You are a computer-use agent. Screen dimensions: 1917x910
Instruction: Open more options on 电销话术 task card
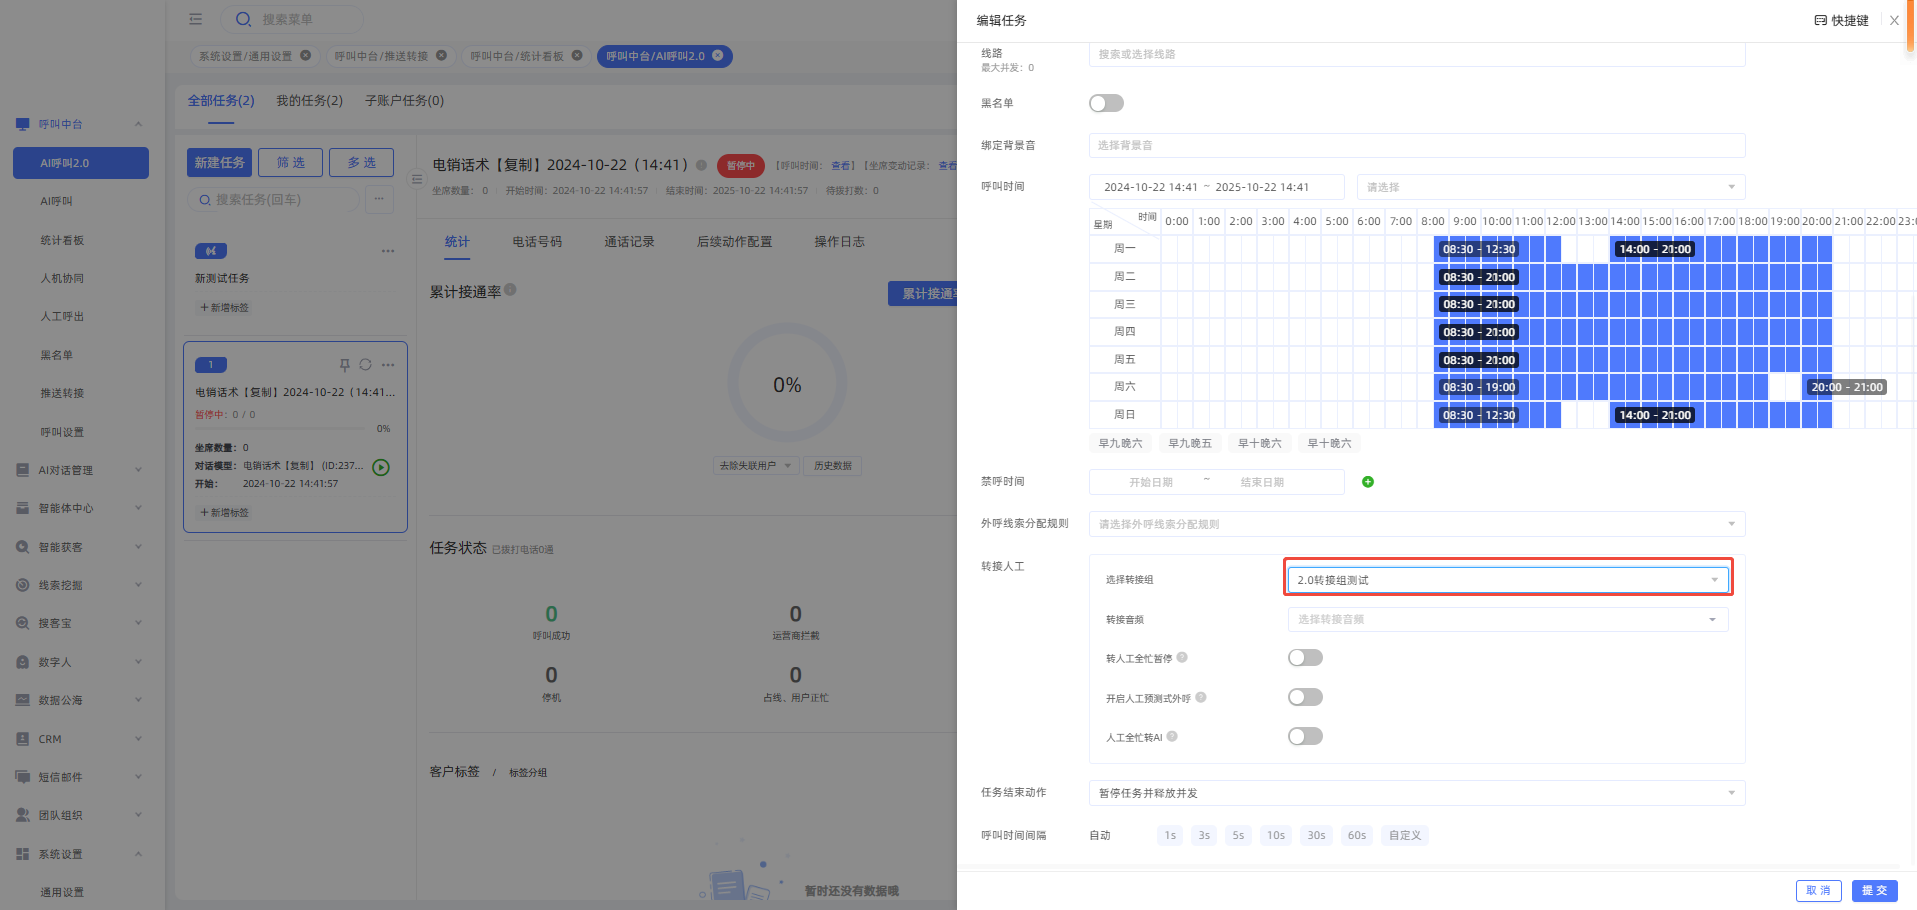(x=388, y=365)
